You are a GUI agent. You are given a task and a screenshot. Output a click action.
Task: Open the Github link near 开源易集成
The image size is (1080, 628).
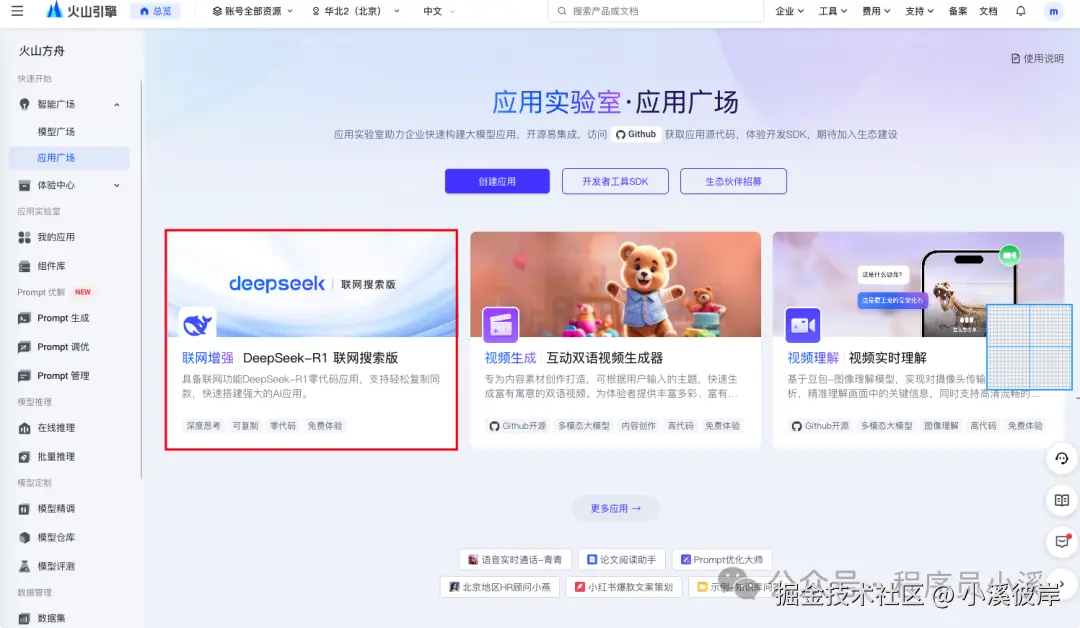coord(634,132)
